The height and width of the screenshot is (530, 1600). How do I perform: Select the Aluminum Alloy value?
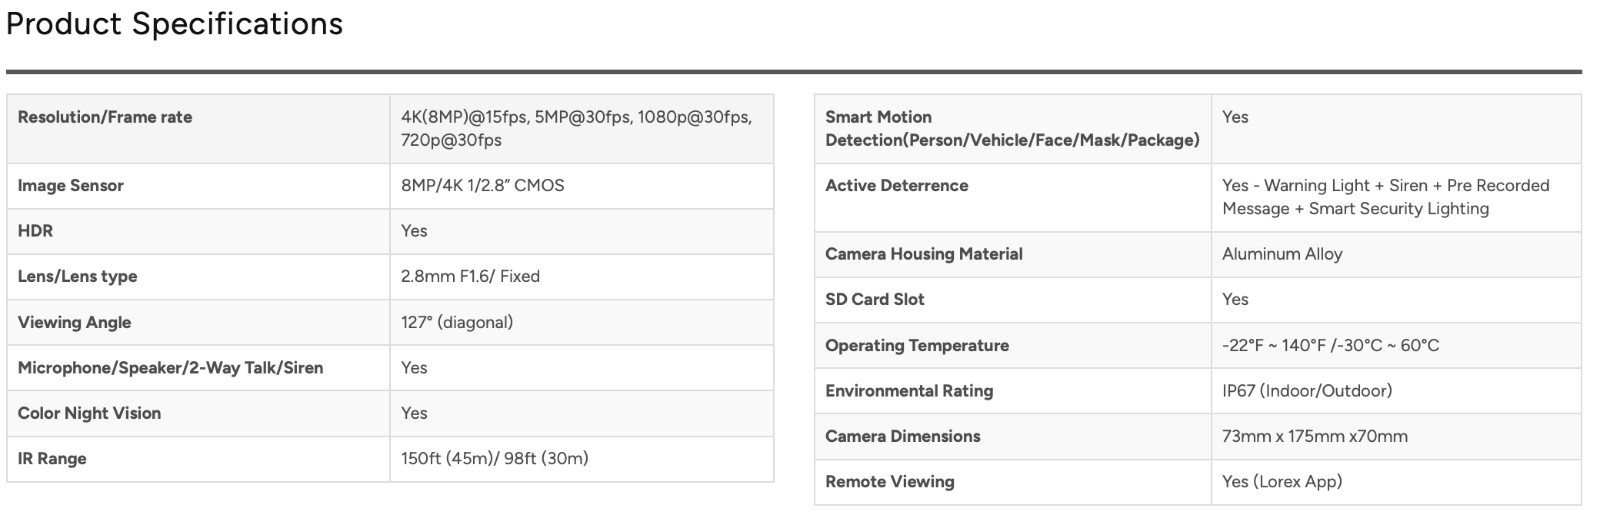pyautogui.click(x=1282, y=254)
